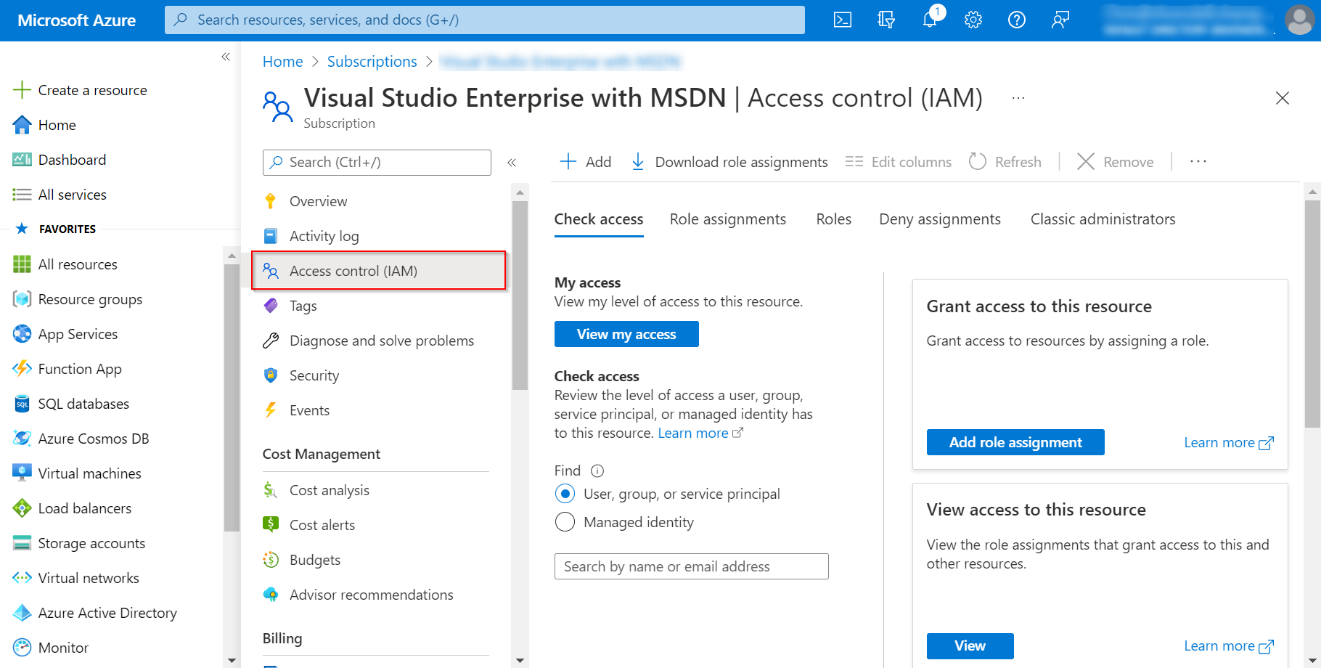1321x668 pixels.
Task: Open the Azure Cloud Shell
Action: click(x=842, y=19)
